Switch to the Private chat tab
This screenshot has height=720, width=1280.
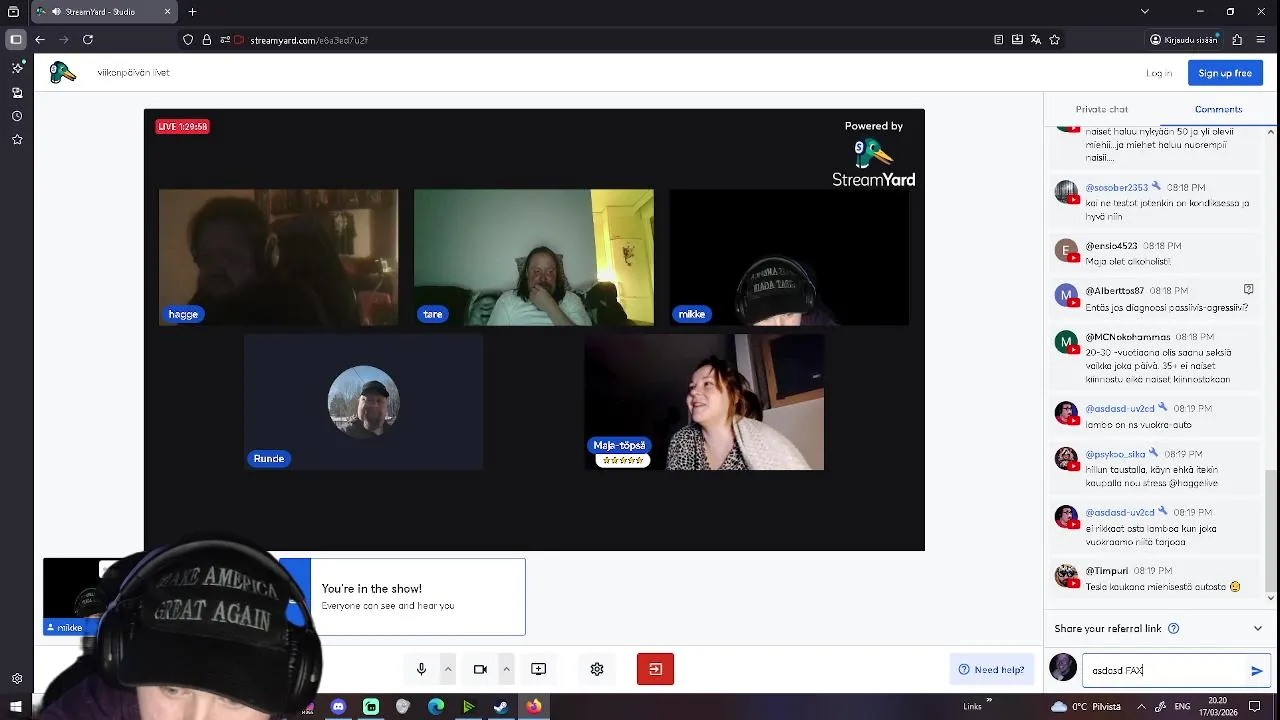tap(1101, 109)
